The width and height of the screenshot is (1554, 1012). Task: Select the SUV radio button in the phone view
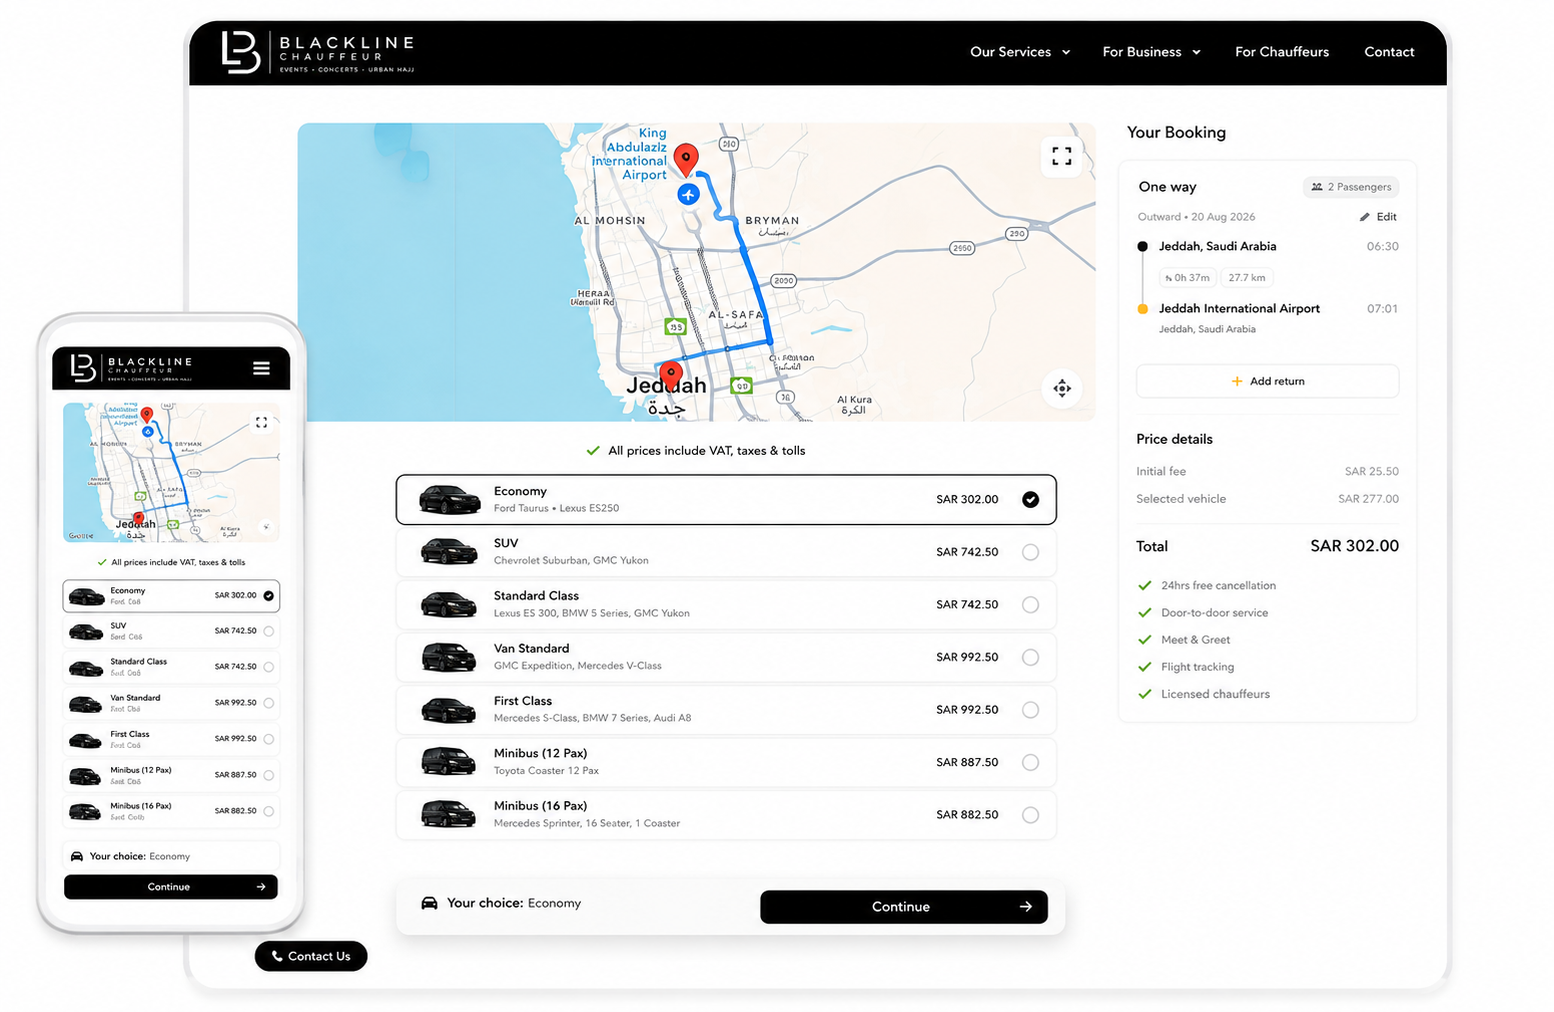(x=268, y=631)
